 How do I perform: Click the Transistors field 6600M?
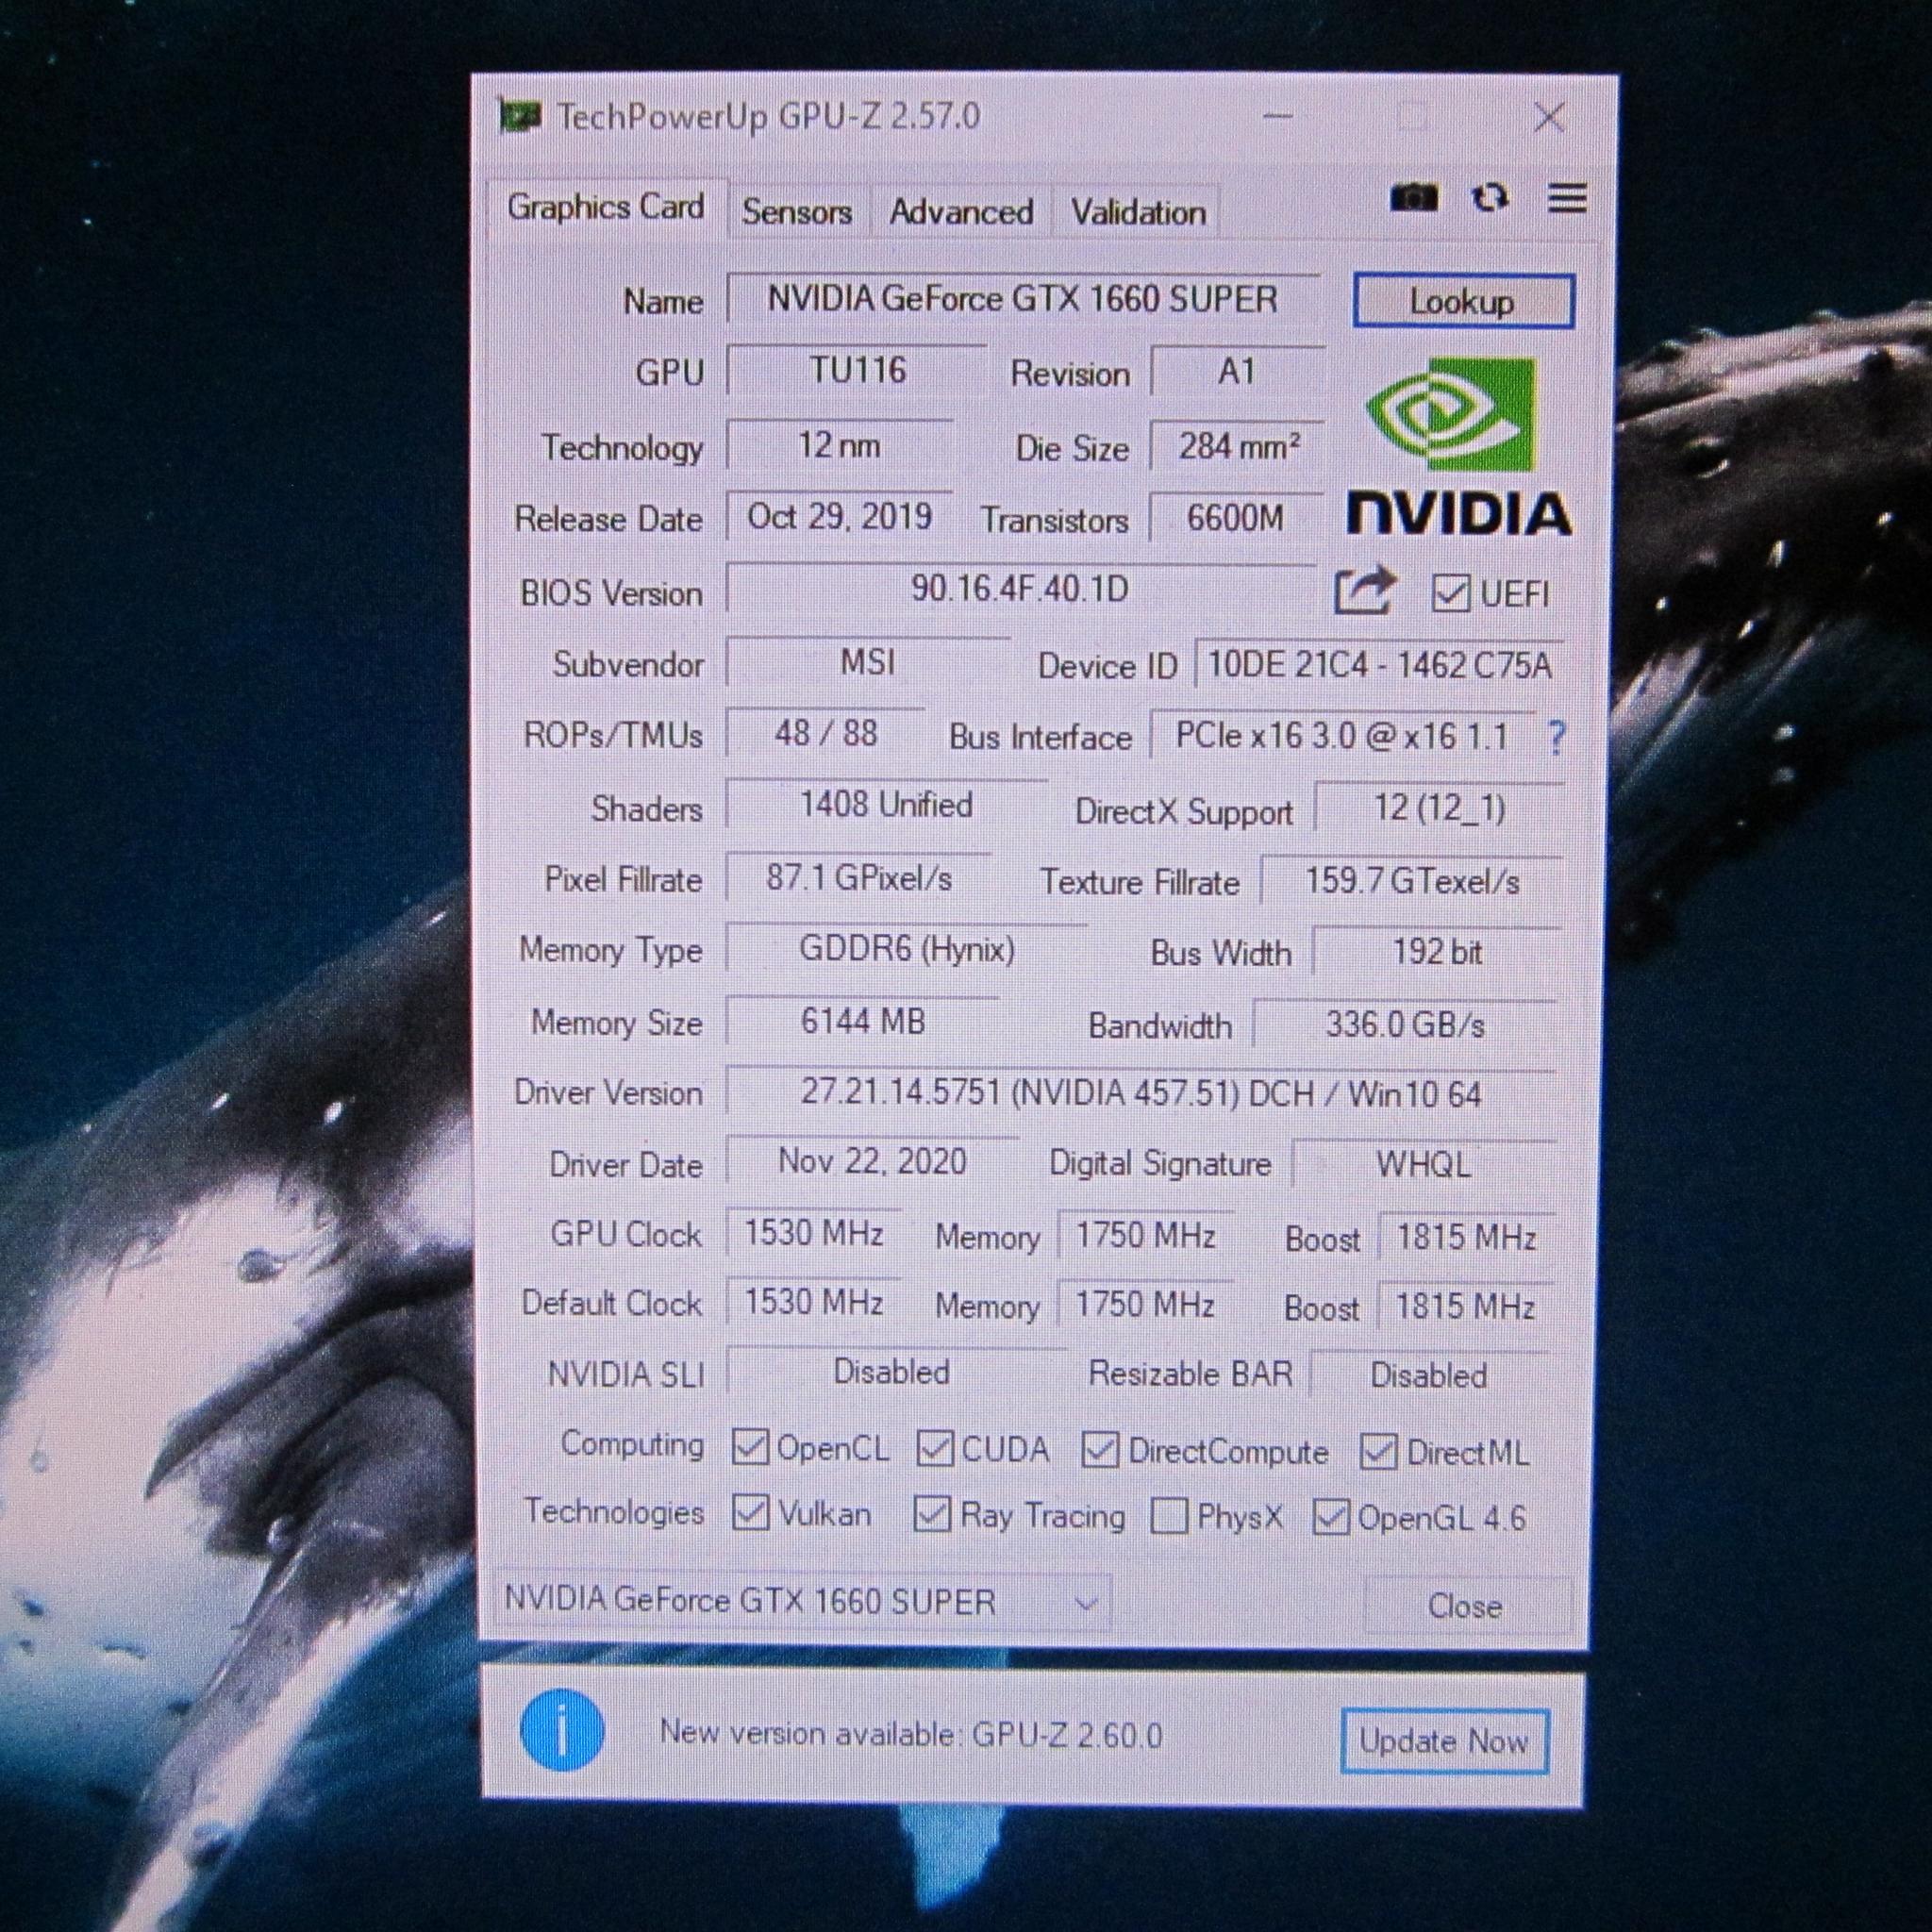coord(1237,518)
